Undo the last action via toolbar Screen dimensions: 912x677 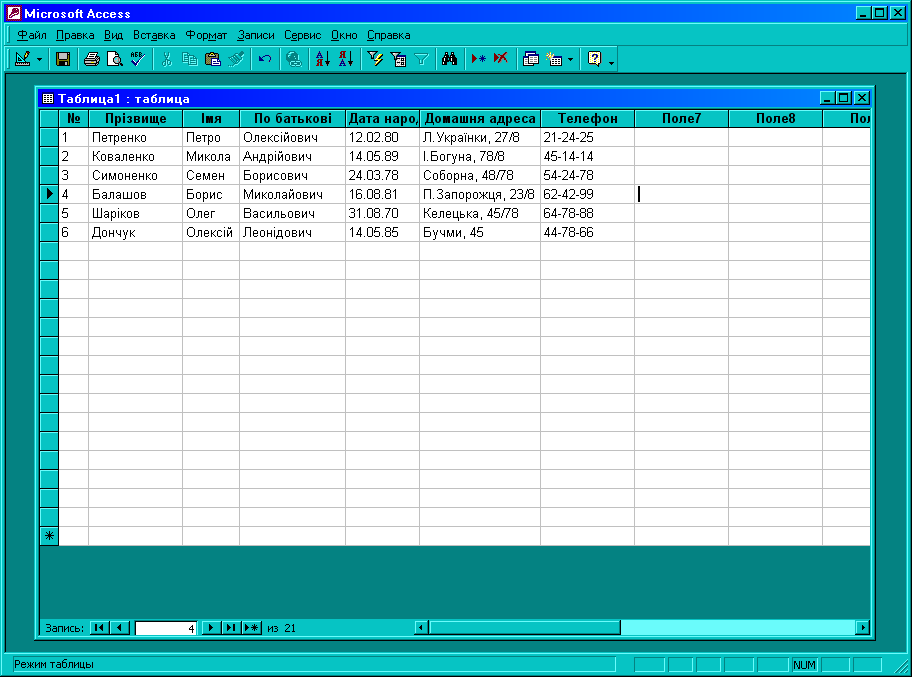(x=265, y=59)
